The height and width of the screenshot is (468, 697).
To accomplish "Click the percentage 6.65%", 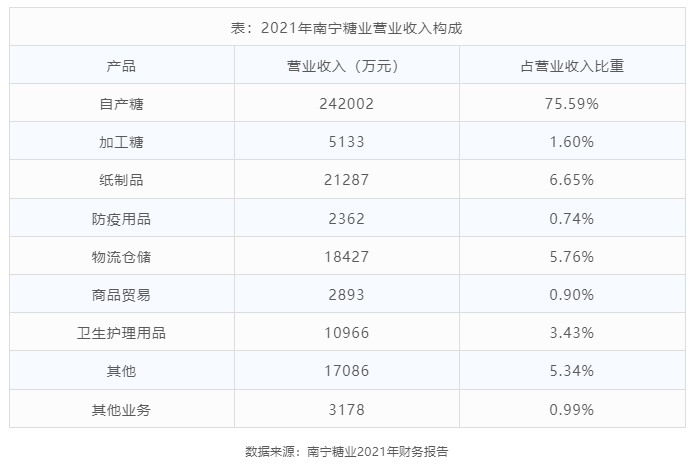I will pyautogui.click(x=572, y=180).
